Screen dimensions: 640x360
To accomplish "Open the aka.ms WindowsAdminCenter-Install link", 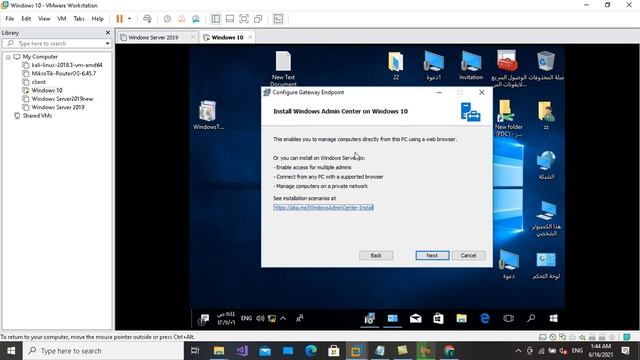I will click(x=323, y=207).
